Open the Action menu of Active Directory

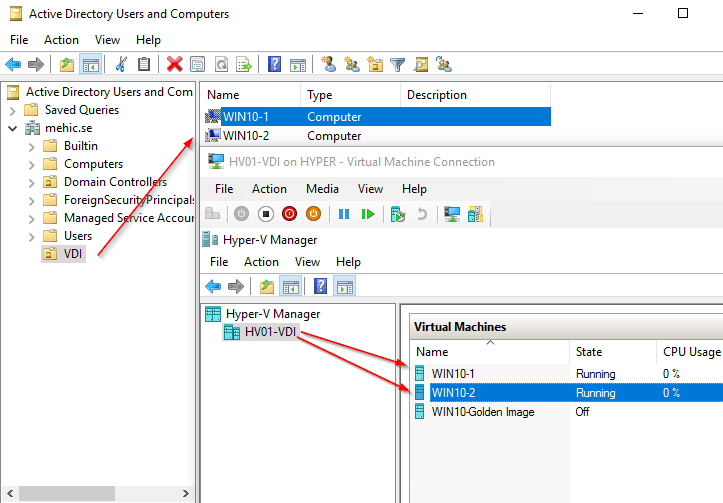coord(61,40)
